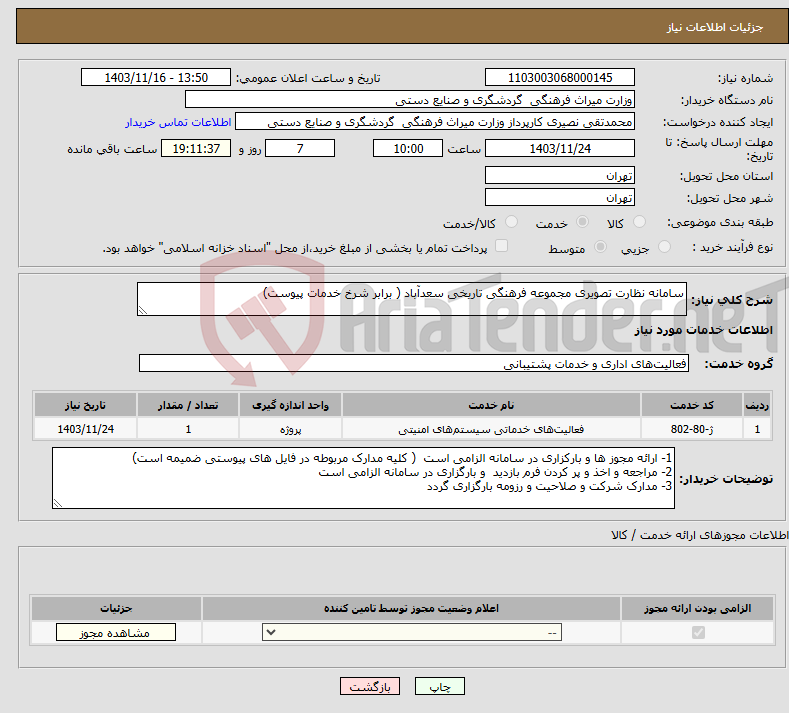Click the کد خدمت column header
Image resolution: width=789 pixels, height=713 pixels.
[x=692, y=405]
